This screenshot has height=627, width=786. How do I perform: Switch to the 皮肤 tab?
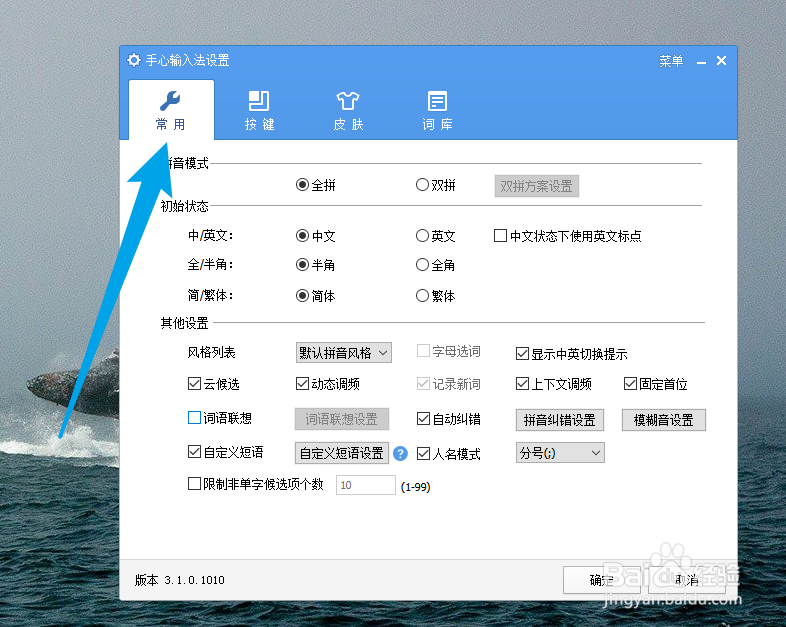[348, 111]
